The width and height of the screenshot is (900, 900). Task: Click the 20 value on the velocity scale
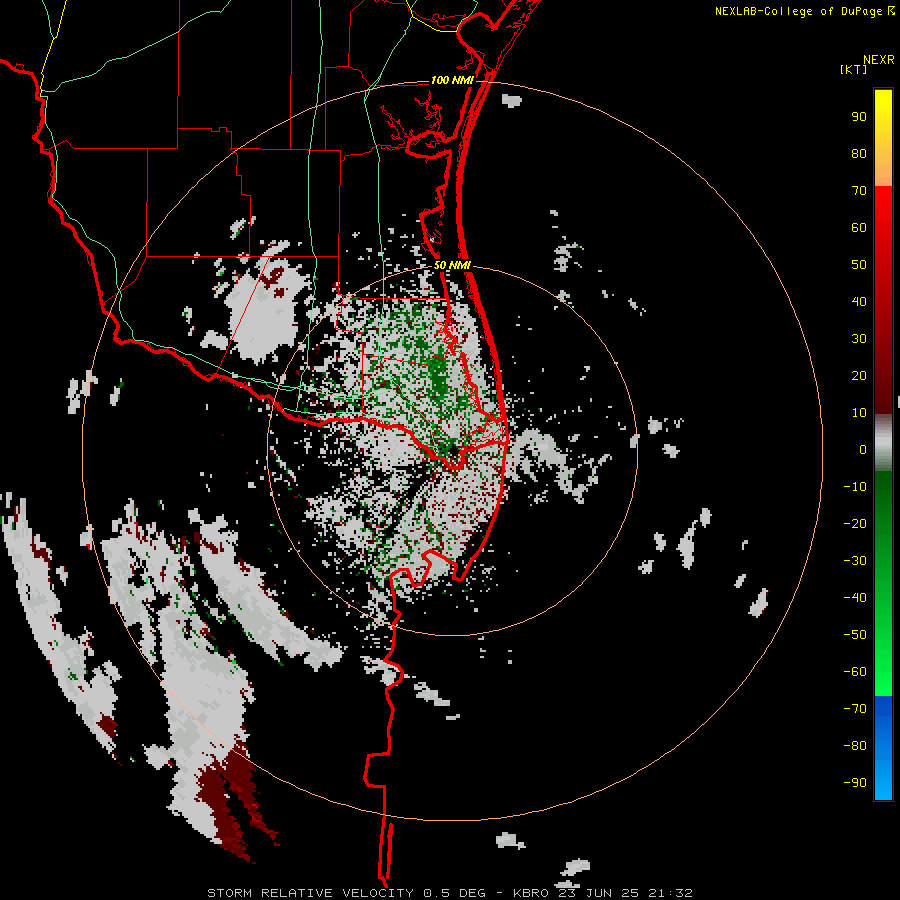859,375
